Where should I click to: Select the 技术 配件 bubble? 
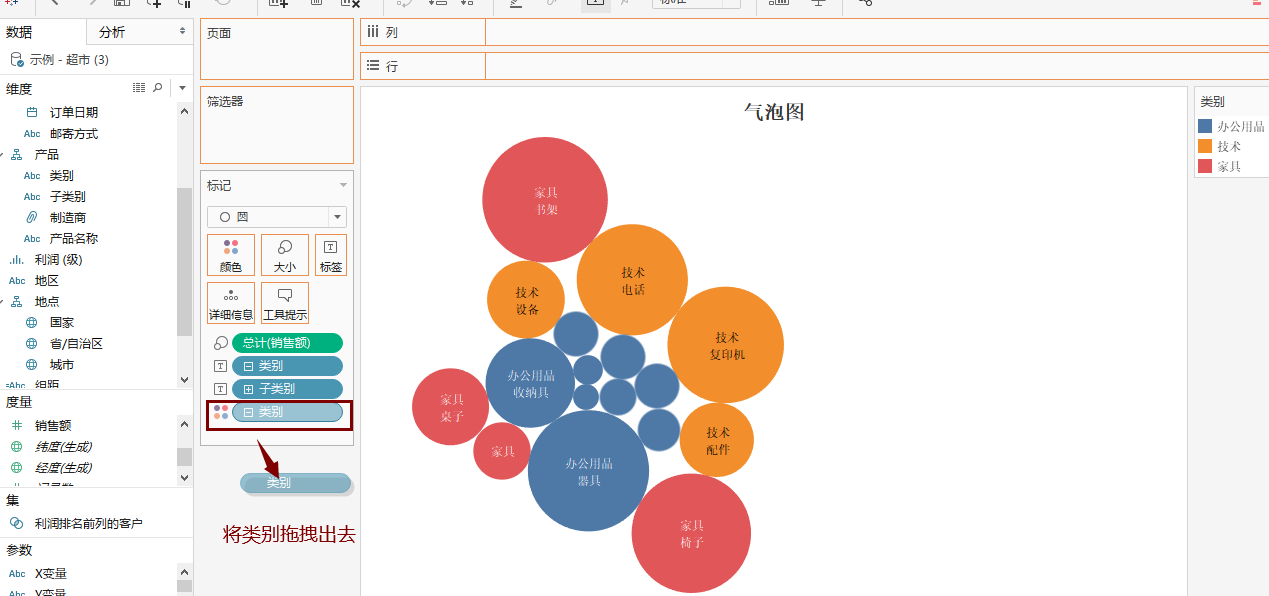tap(717, 440)
